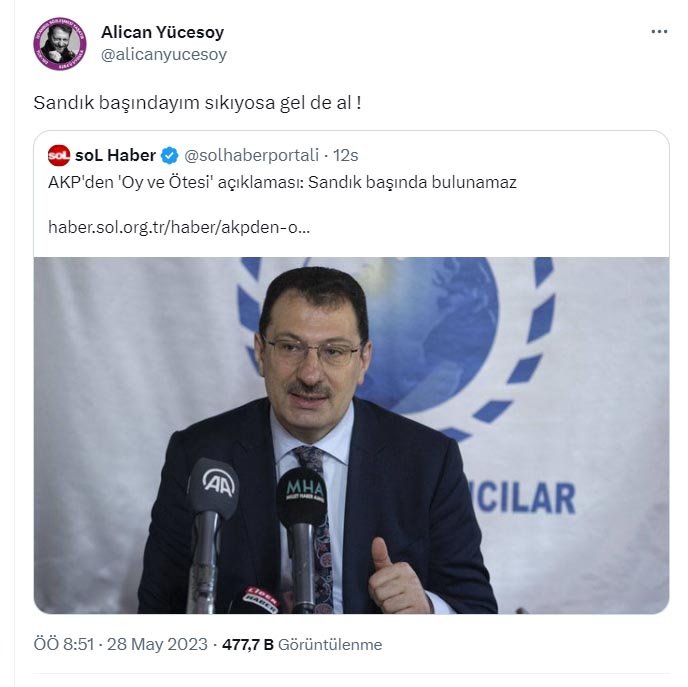
Task: Open the quoted tweet press conference photo
Action: coord(351,435)
